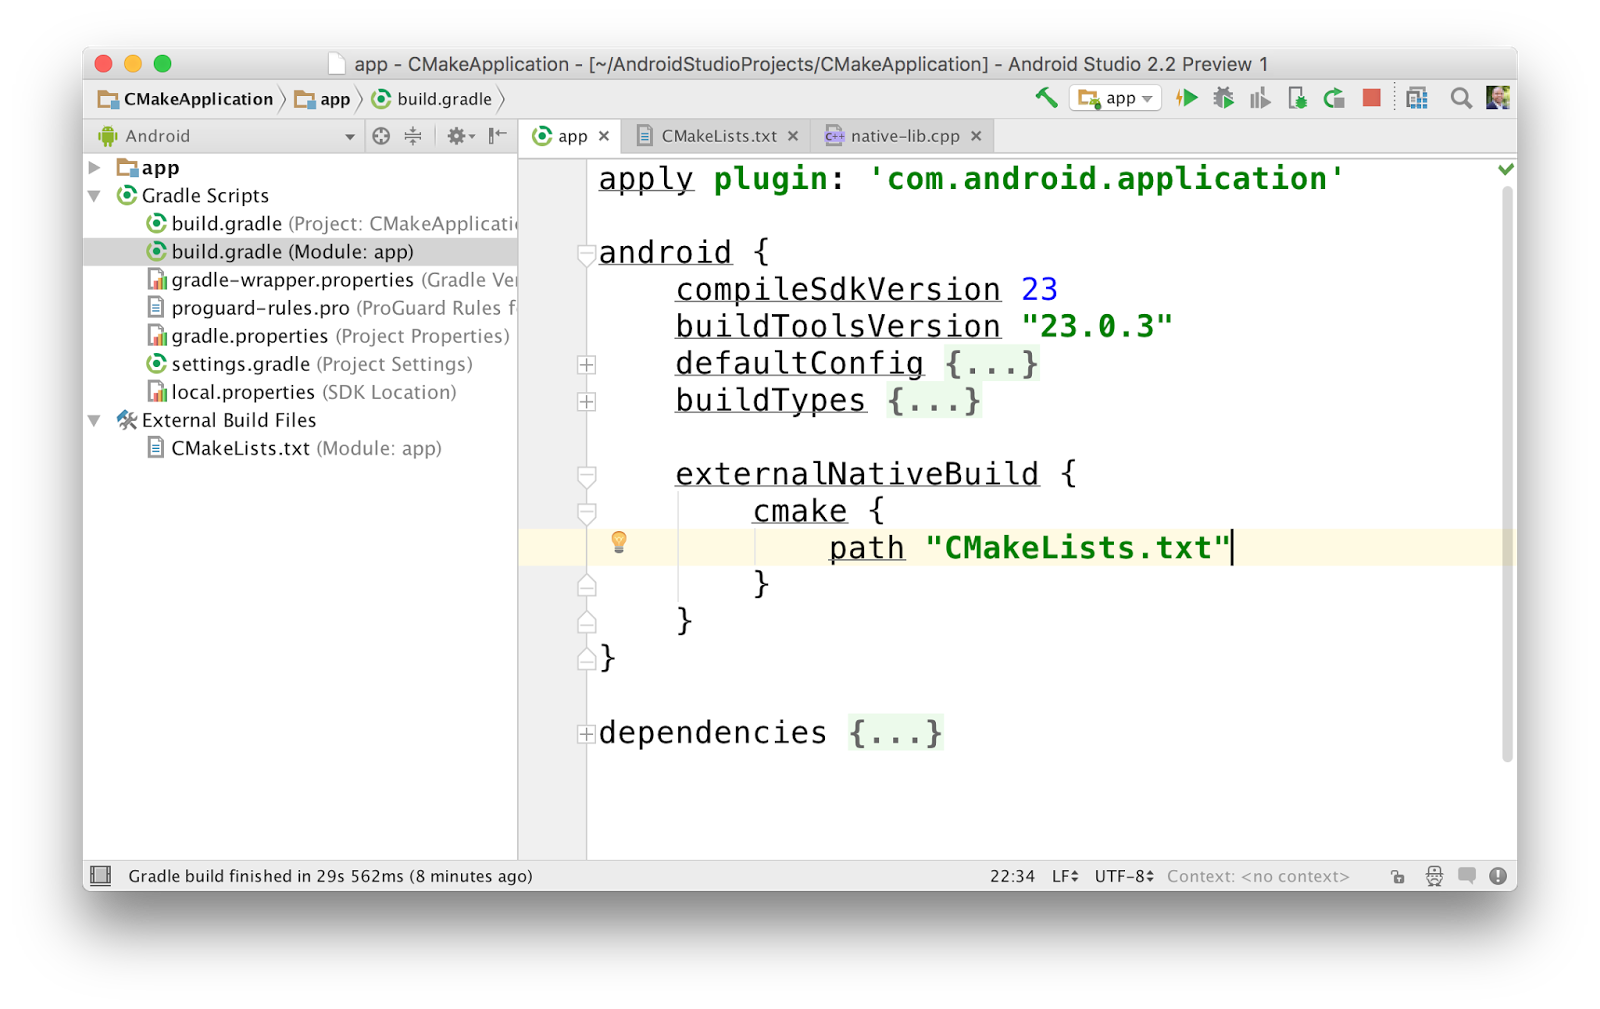This screenshot has width=1600, height=1009.
Task: Switch to the native-lib.cpp tab
Action: 900,136
